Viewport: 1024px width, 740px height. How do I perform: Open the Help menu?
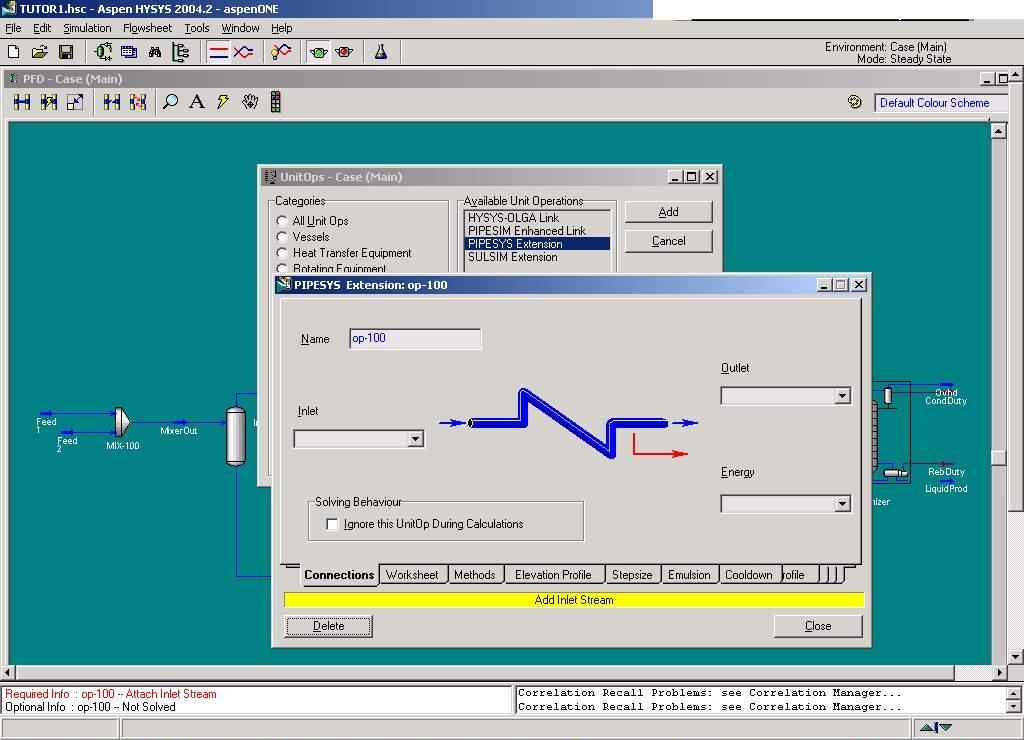(x=281, y=28)
